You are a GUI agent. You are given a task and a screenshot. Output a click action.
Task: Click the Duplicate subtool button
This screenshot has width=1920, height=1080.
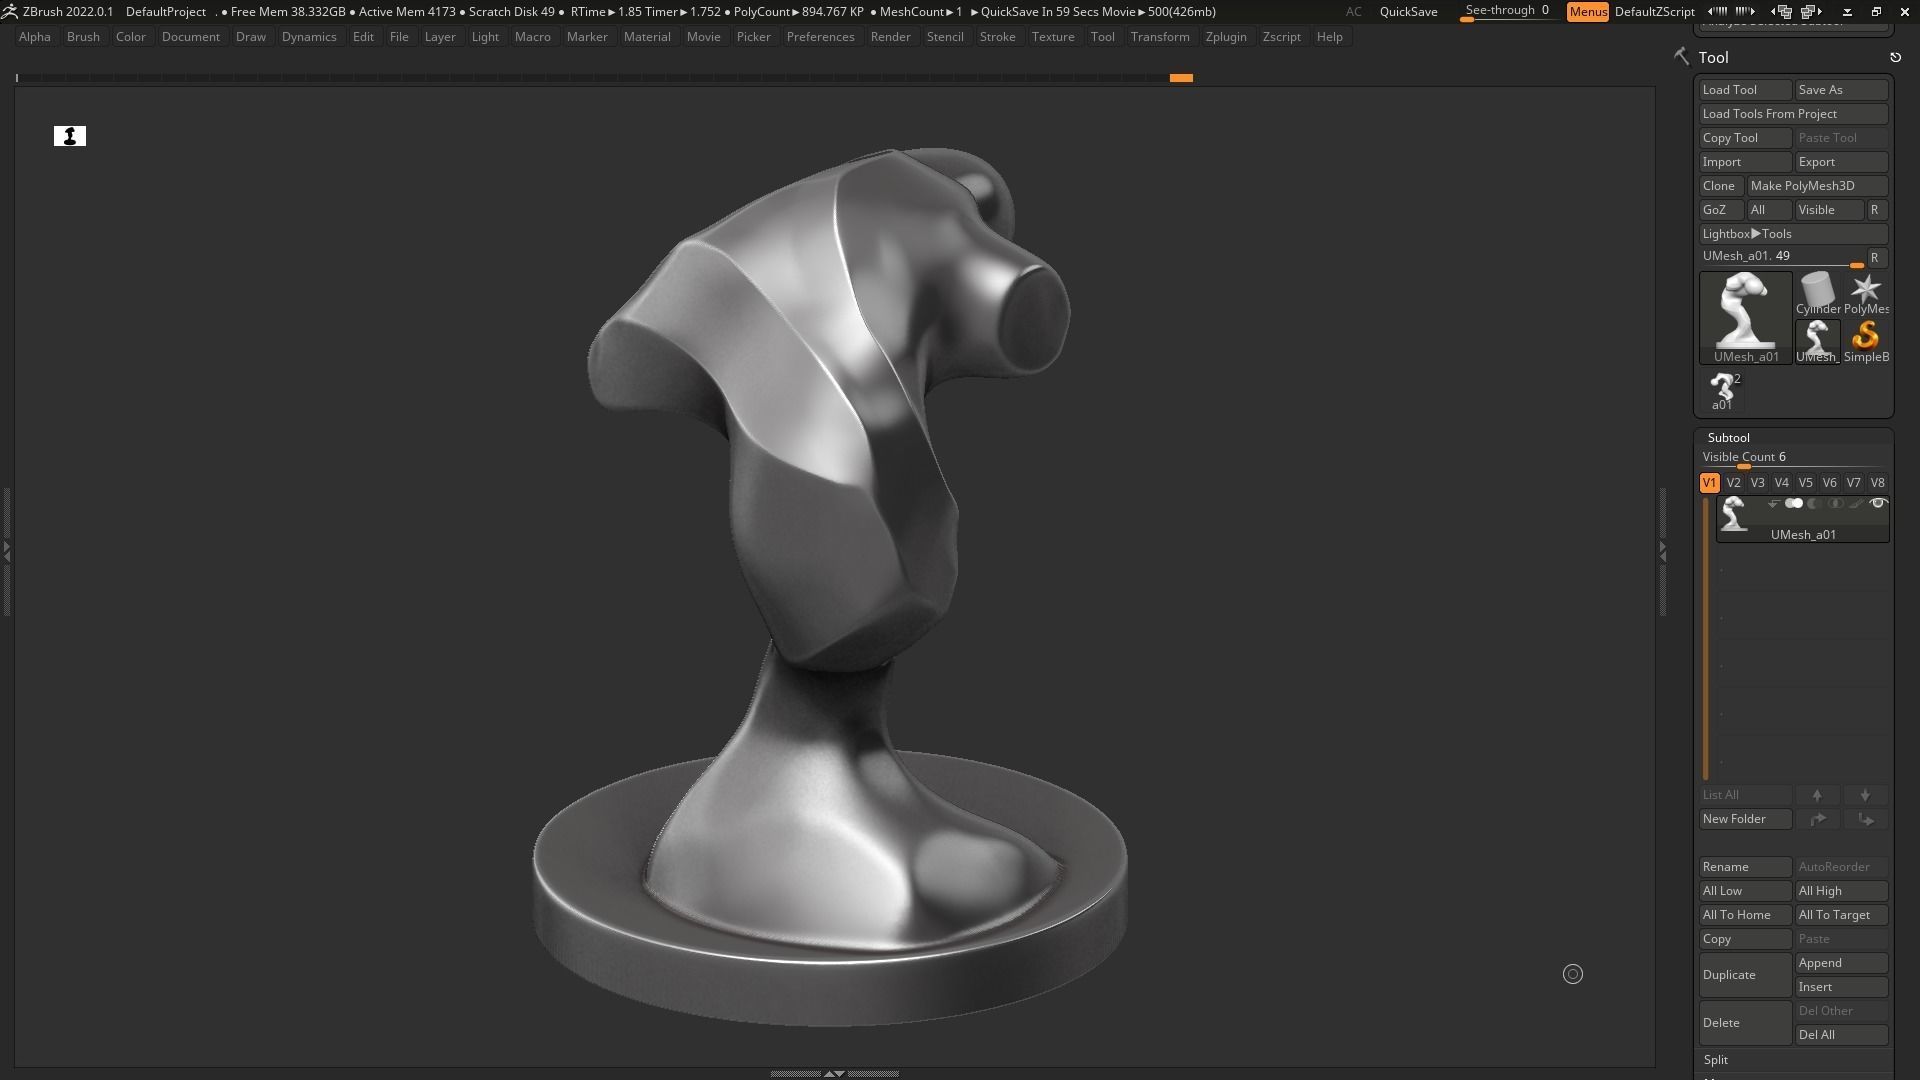pyautogui.click(x=1746, y=975)
